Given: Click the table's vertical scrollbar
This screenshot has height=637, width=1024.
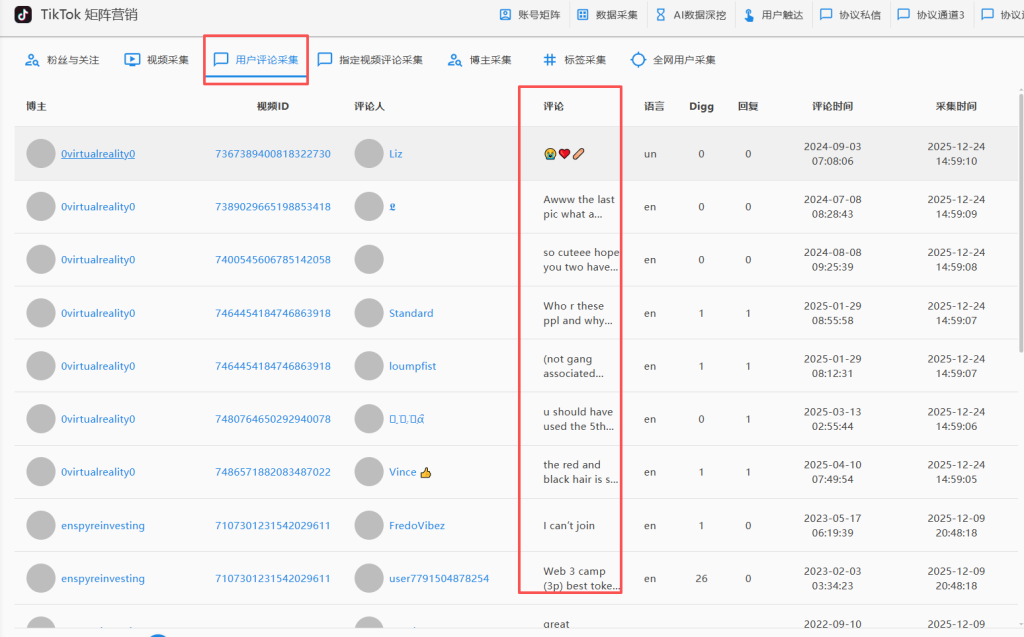Looking at the screenshot, I should (1019, 220).
